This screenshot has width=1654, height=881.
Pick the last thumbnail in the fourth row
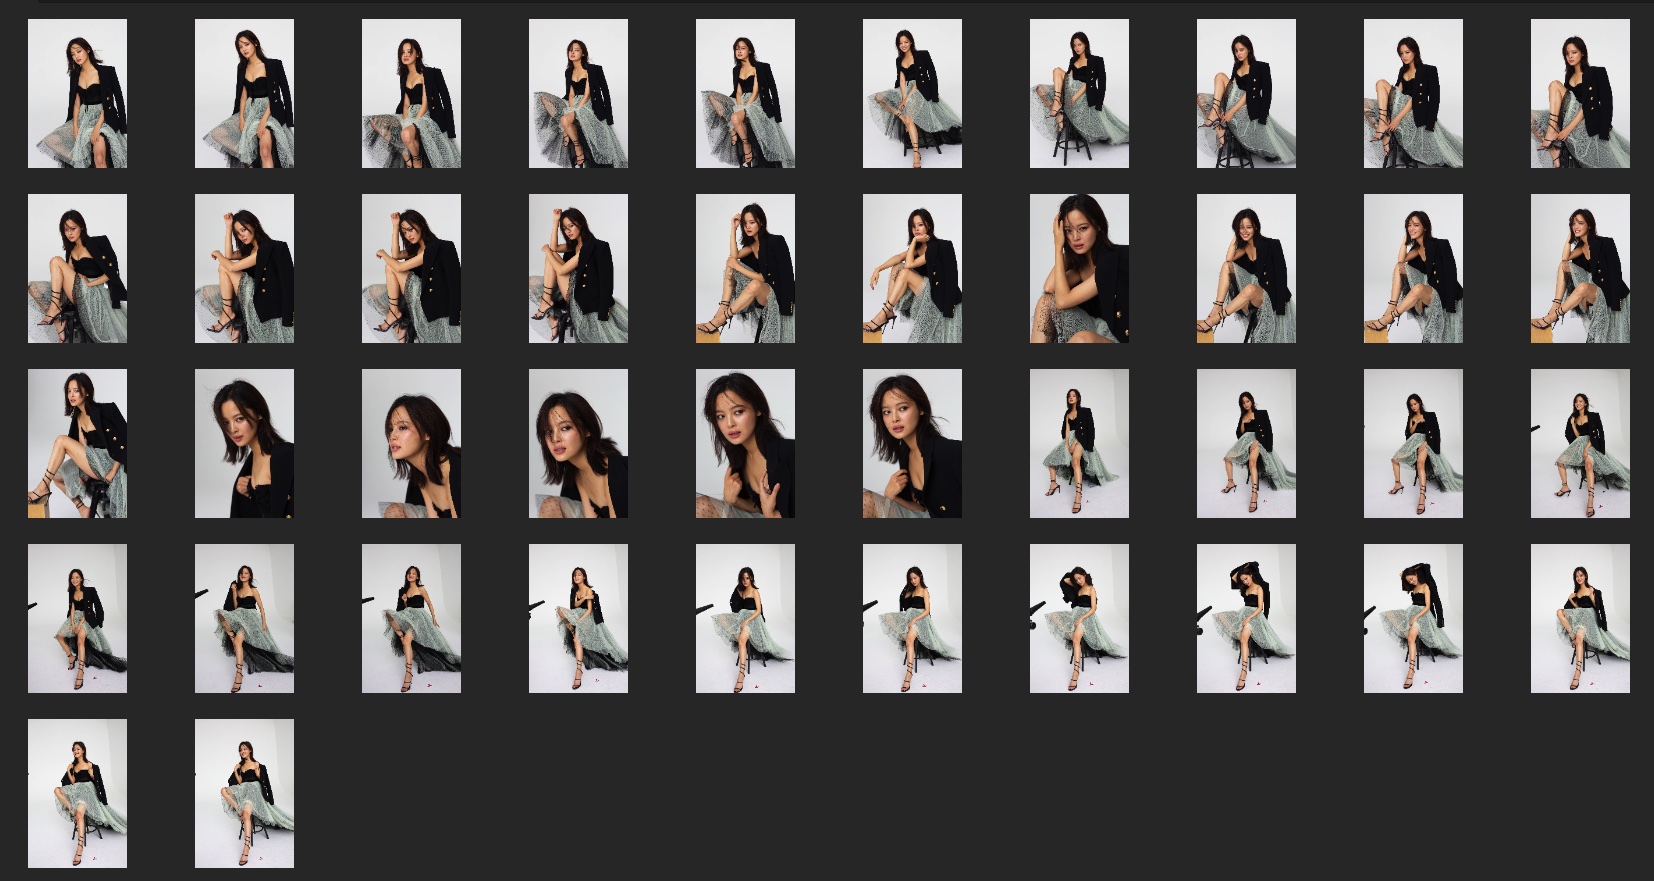coord(1580,618)
